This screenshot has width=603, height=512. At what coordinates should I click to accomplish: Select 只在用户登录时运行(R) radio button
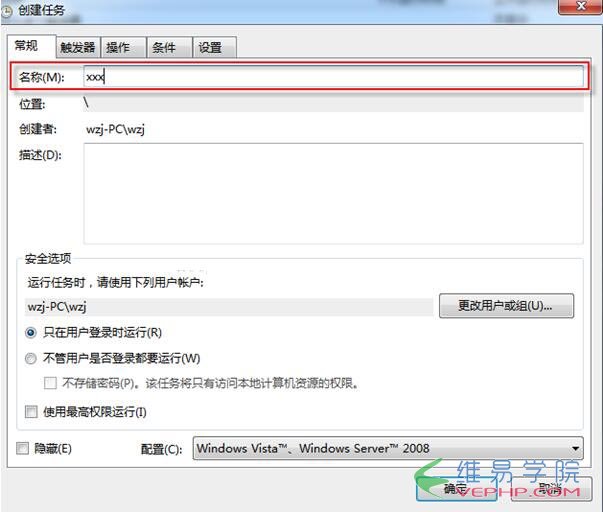[x=31, y=332]
